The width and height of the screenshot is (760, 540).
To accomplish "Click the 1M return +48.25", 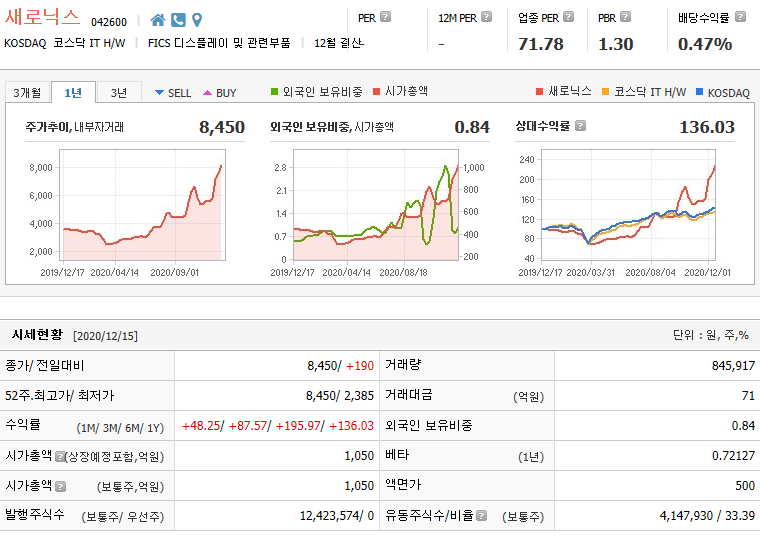I will pyautogui.click(x=201, y=426).
